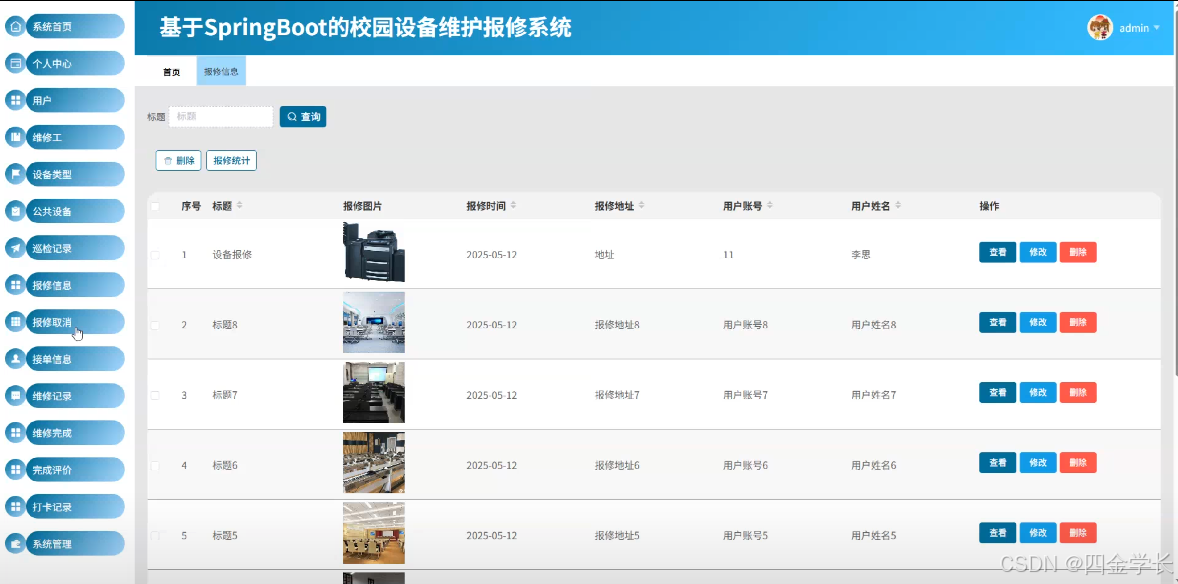Viewport: 1178px width, 584px height.
Task: Check the checkbox for row 标题8
Action: point(155,325)
